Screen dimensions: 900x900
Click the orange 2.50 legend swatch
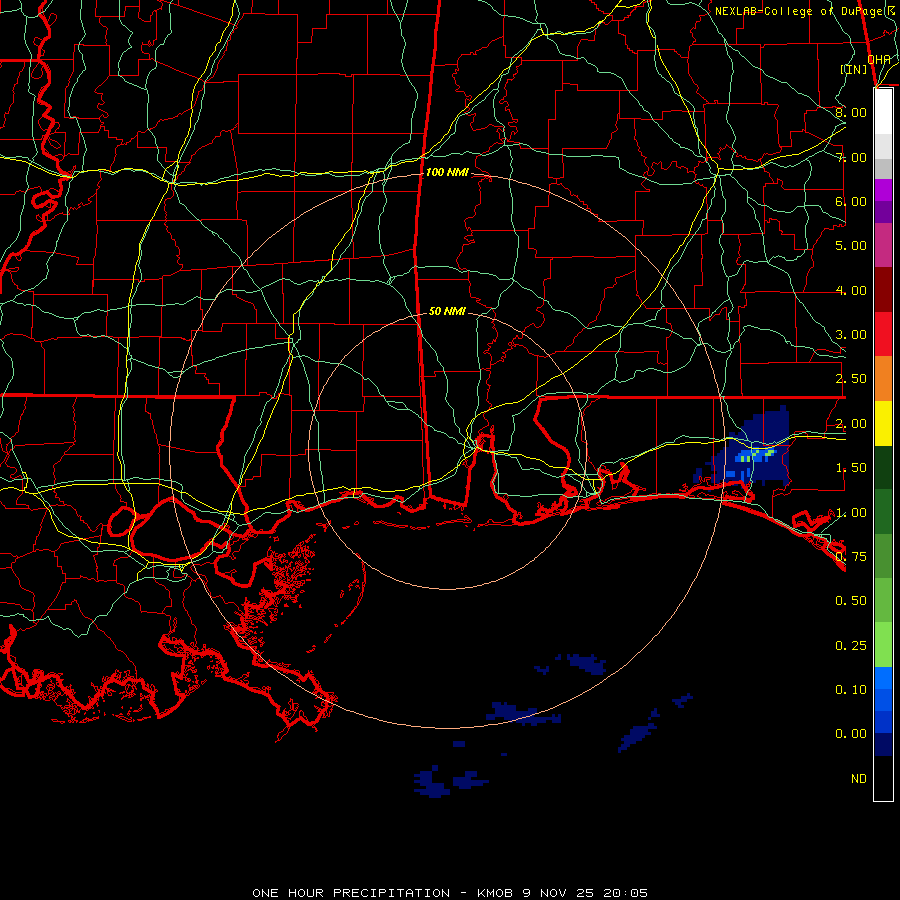click(x=883, y=379)
